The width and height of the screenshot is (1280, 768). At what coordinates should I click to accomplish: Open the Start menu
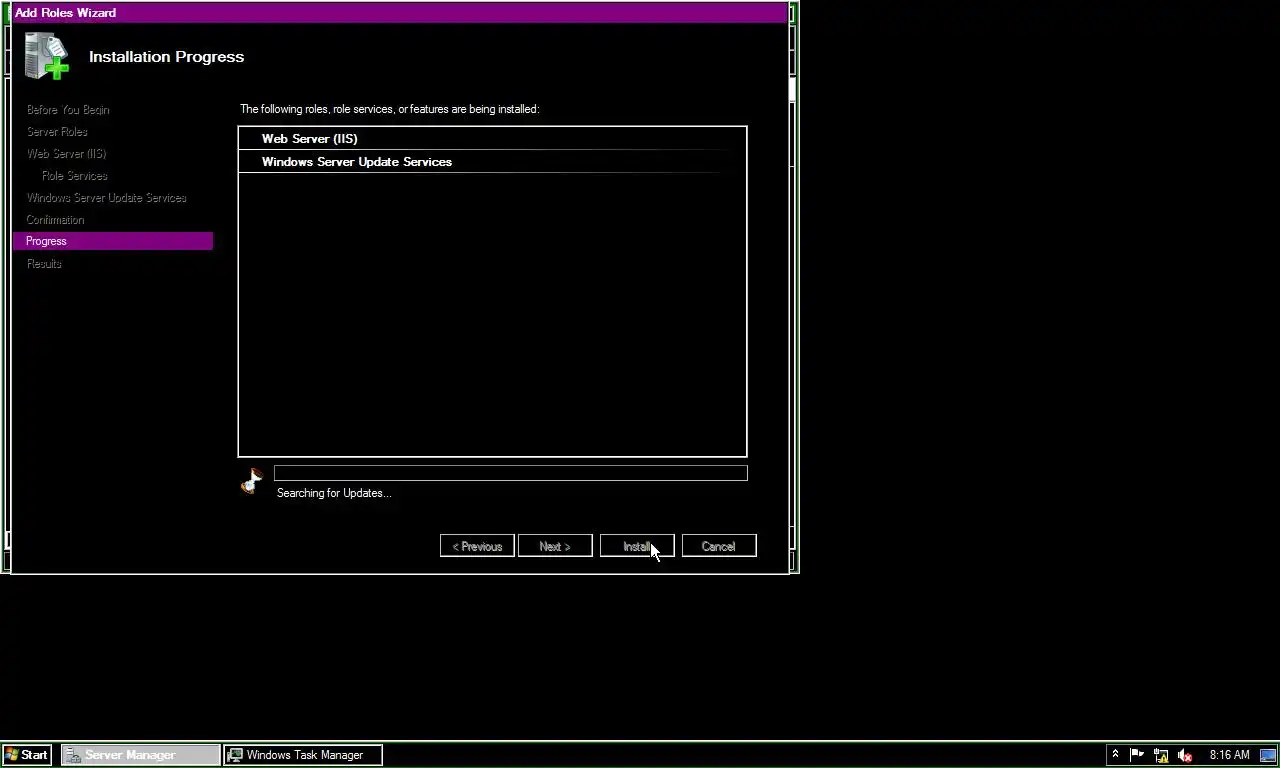(x=27, y=755)
